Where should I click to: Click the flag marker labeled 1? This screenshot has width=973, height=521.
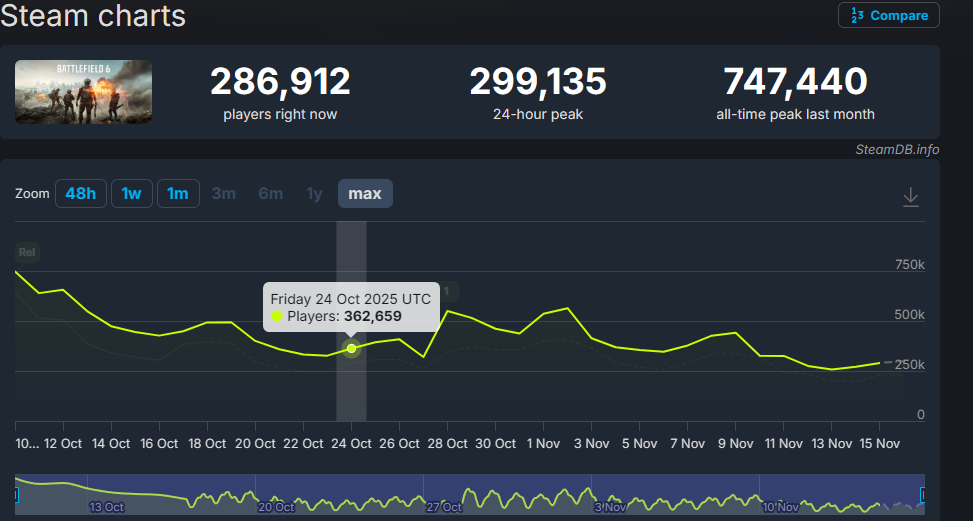click(x=449, y=291)
